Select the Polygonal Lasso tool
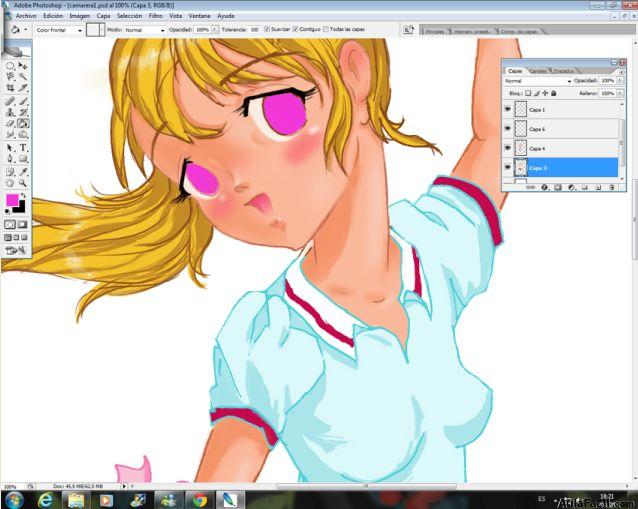Image resolution: width=638 pixels, height=509 pixels. point(10,76)
